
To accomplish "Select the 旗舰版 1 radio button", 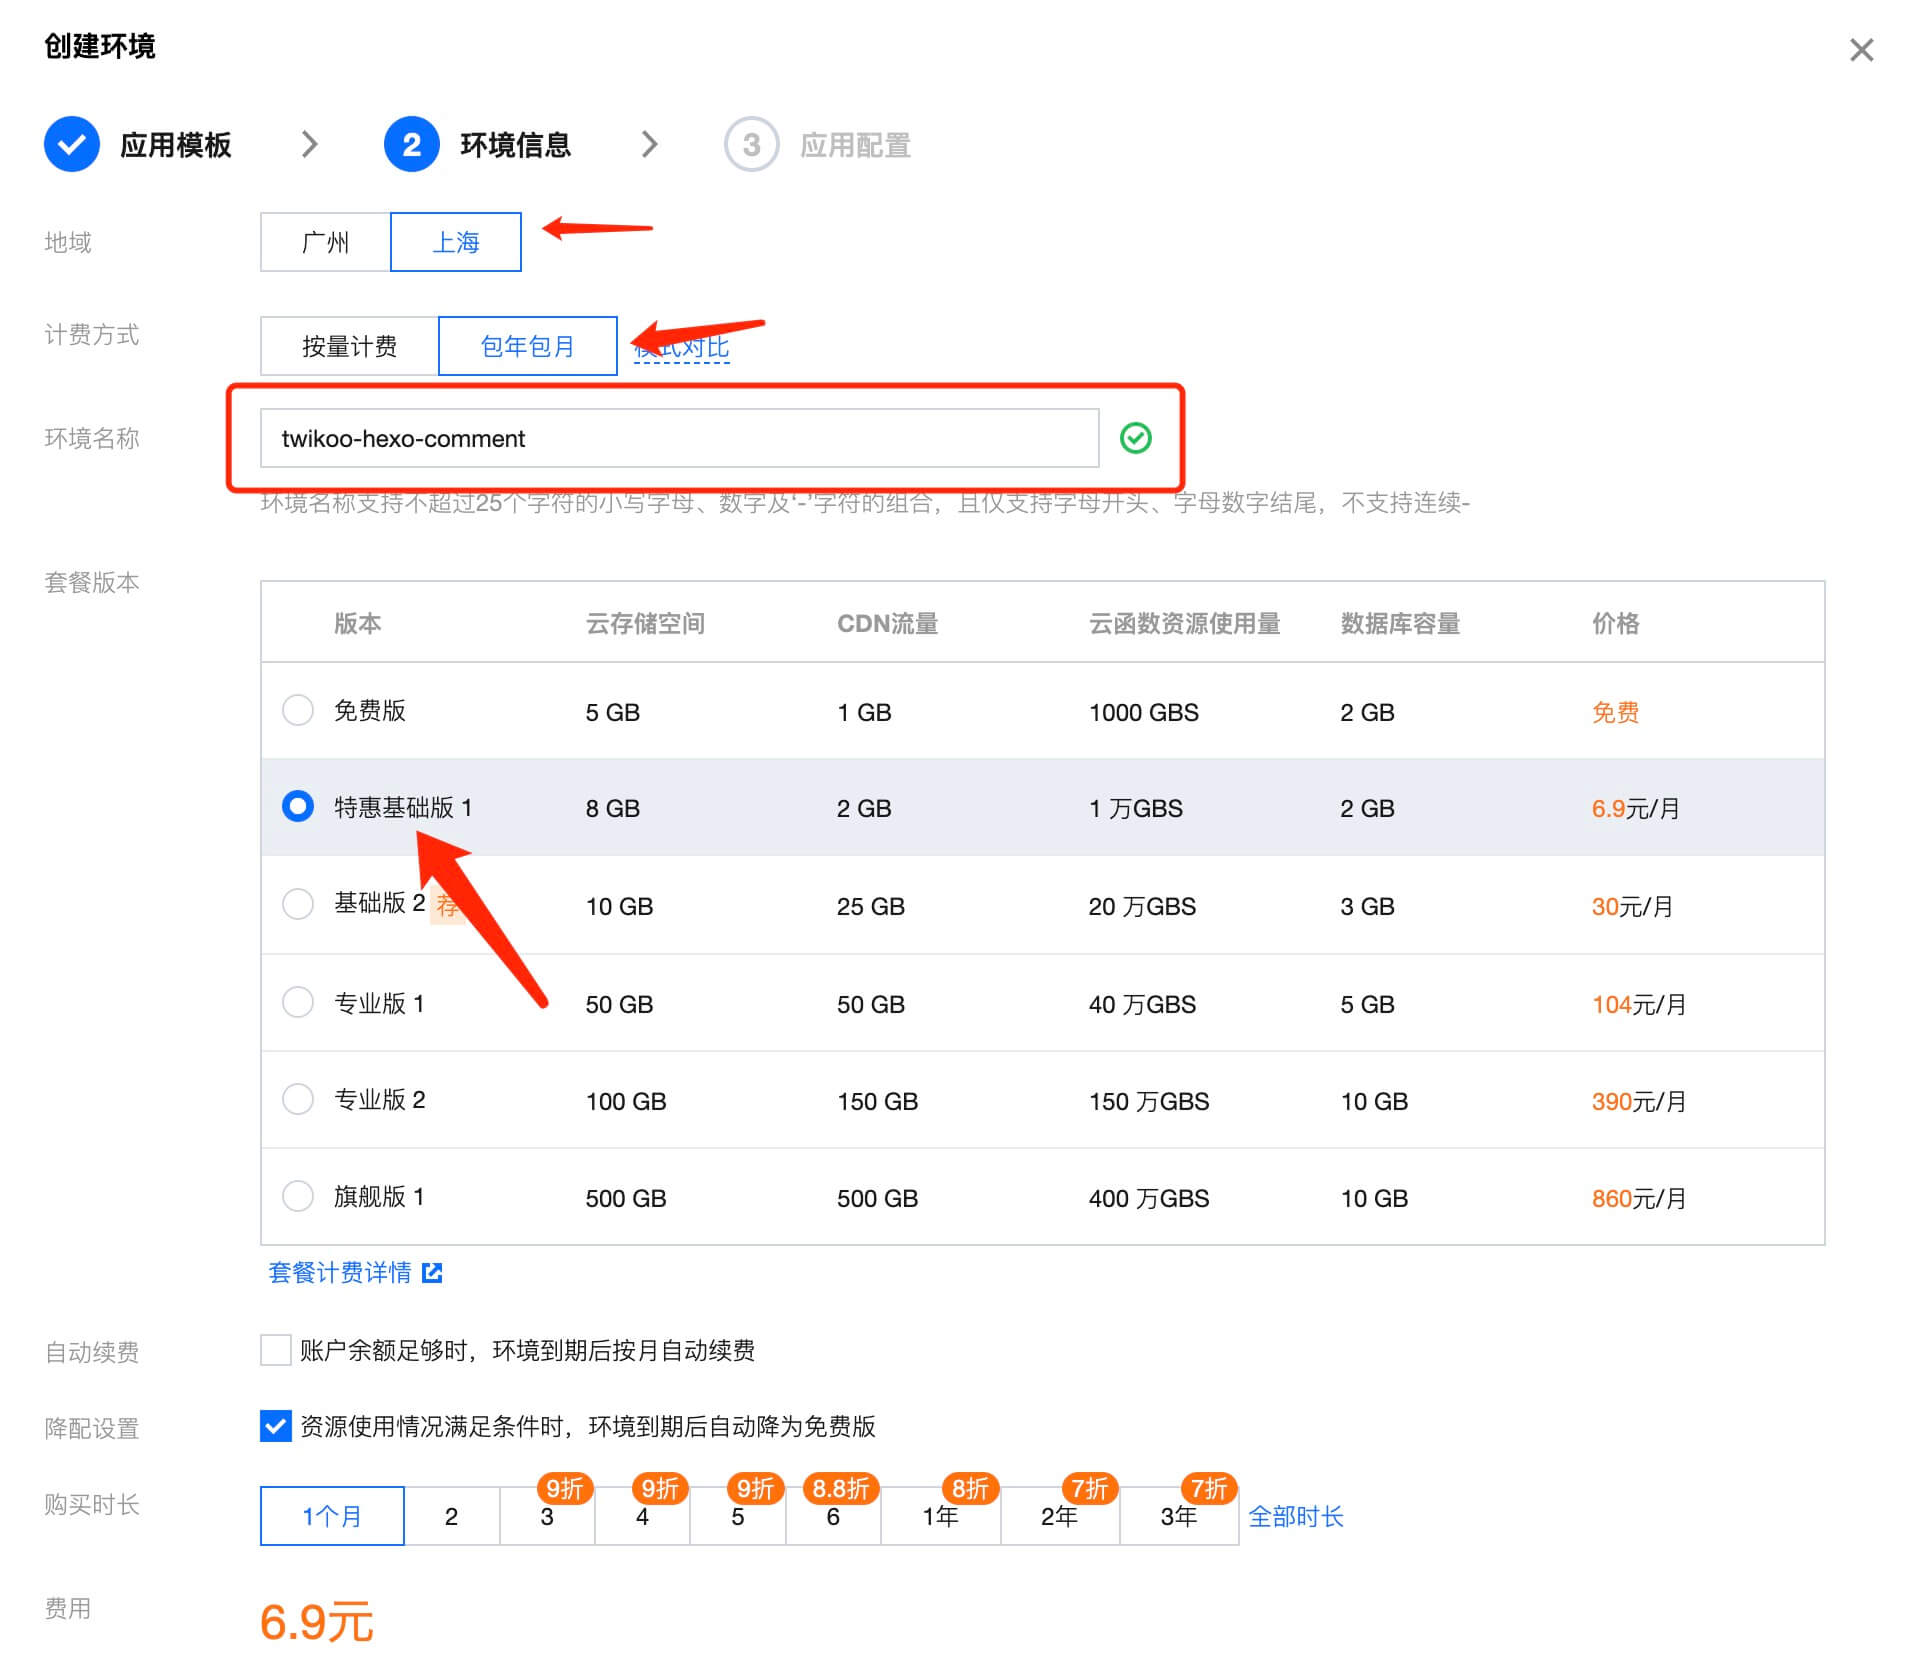I will (x=298, y=1196).
